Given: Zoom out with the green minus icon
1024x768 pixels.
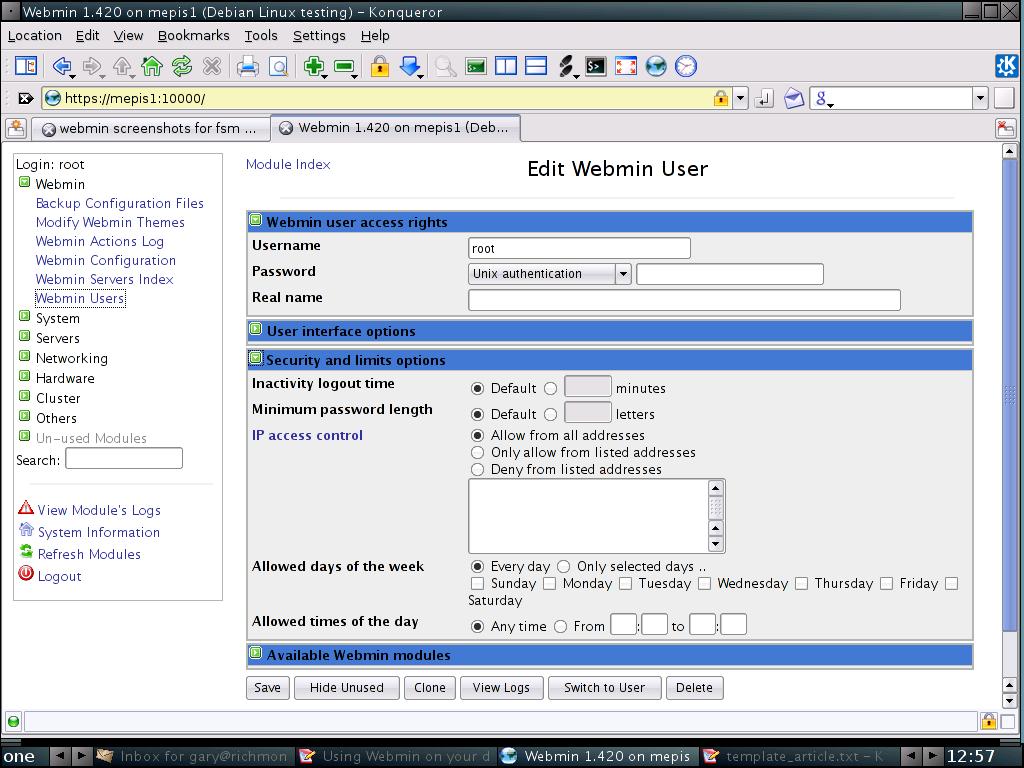Looking at the screenshot, I should (344, 66).
